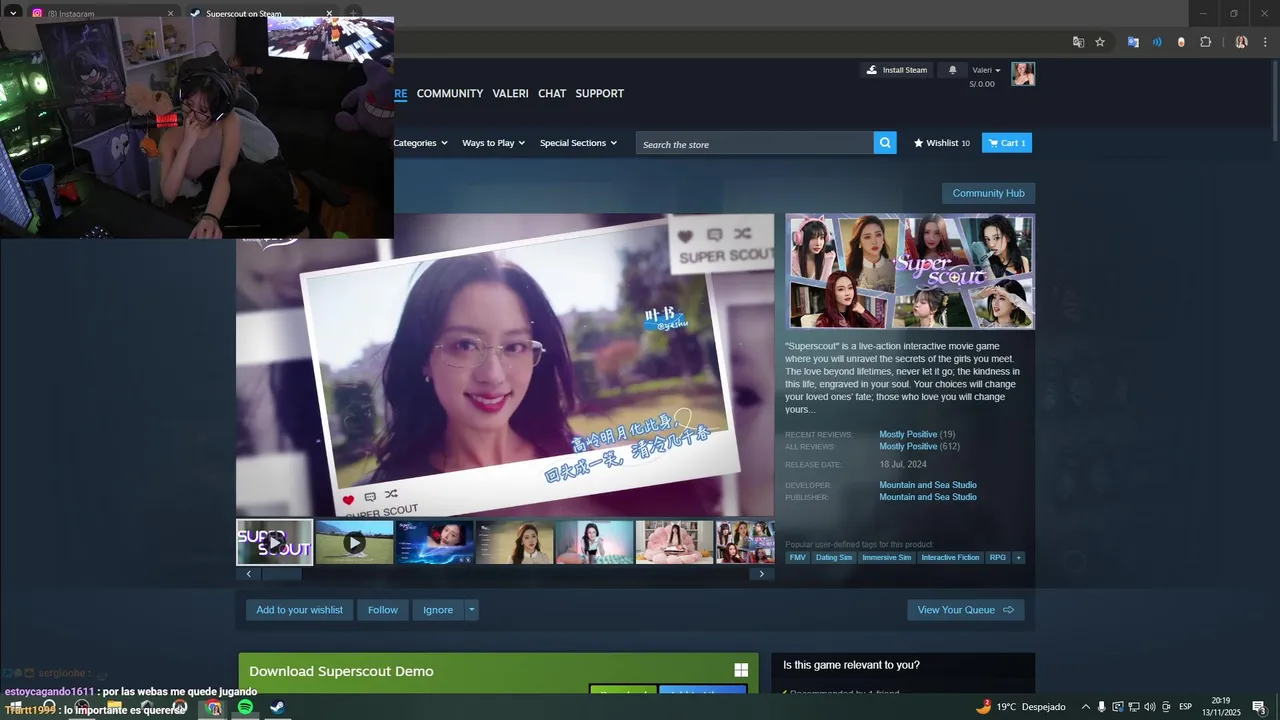Viewport: 1280px width, 720px height.
Task: Close the Superscout on Steam tab
Action: click(x=329, y=14)
